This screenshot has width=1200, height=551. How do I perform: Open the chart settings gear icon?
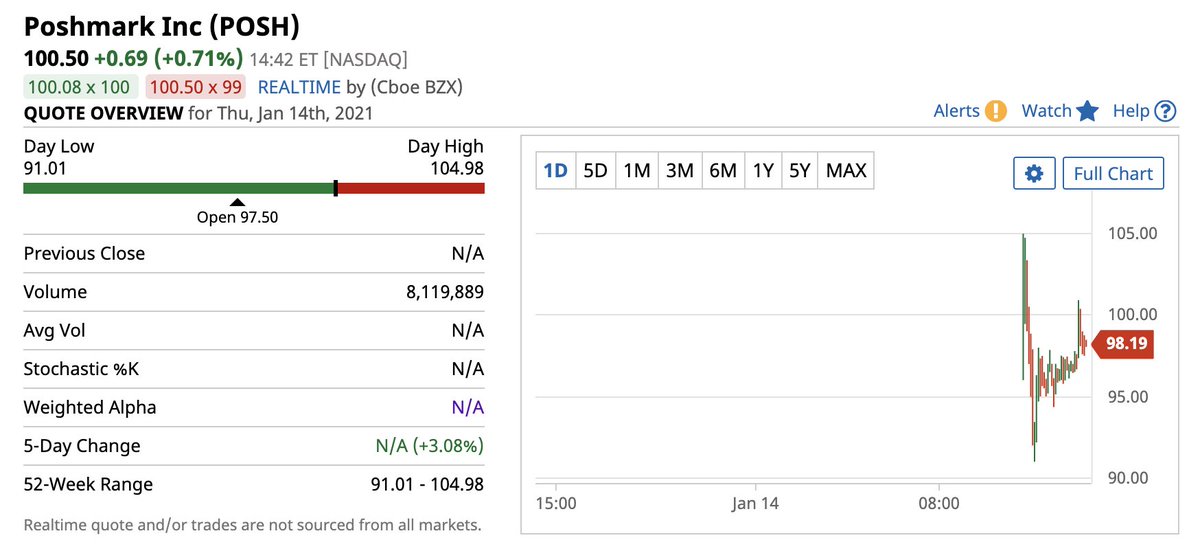pyautogui.click(x=1034, y=173)
